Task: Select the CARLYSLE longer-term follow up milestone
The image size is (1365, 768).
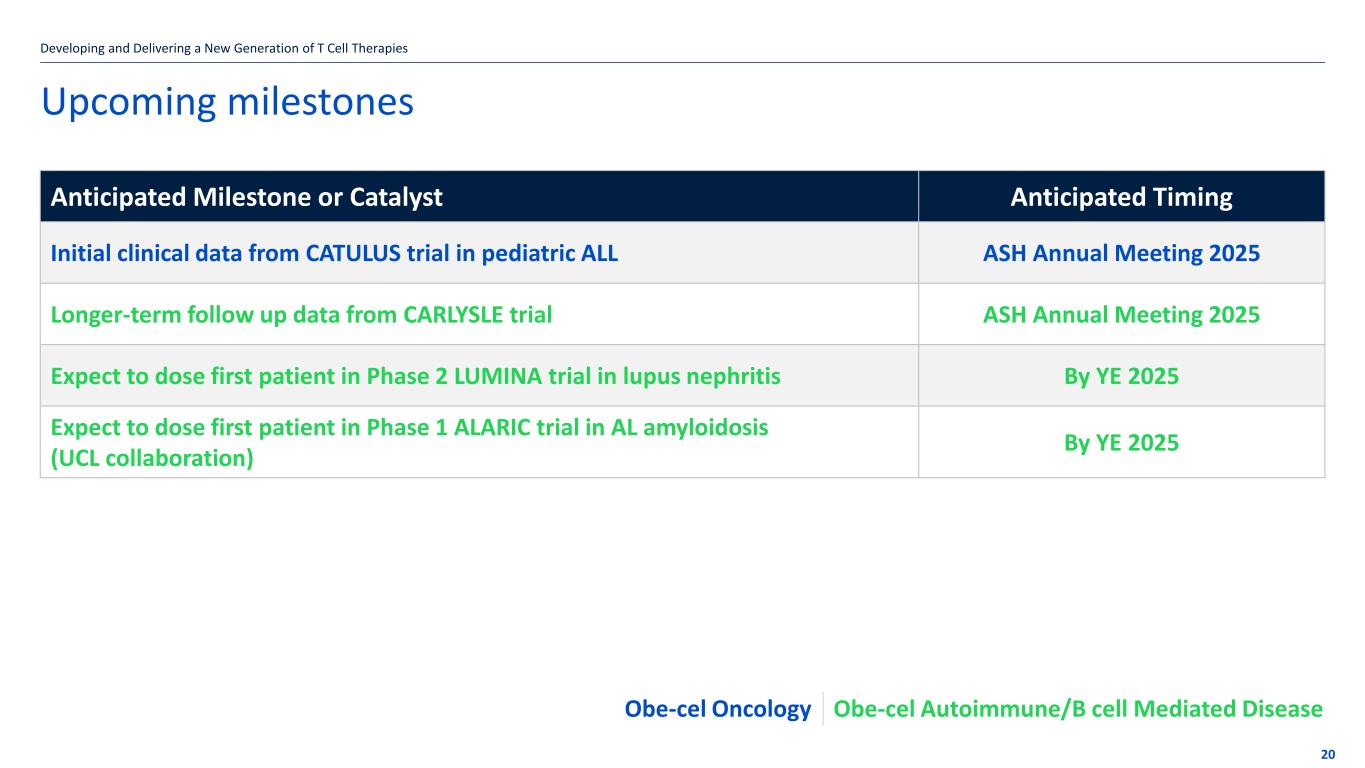Action: (301, 315)
